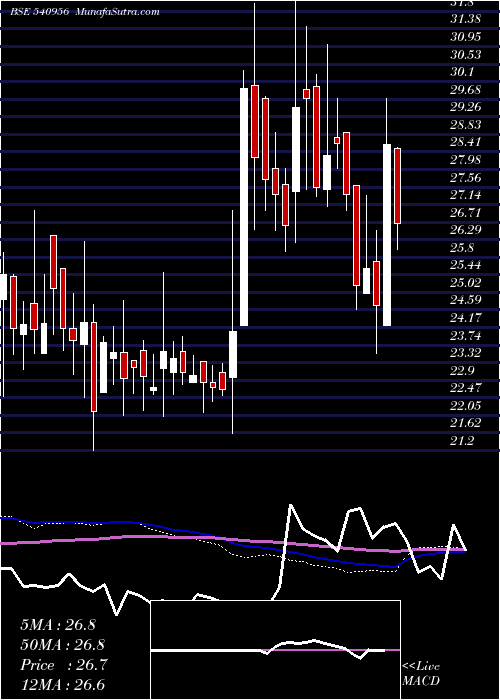
Task: Click the 21.62 price axis label
Action: click(466, 423)
